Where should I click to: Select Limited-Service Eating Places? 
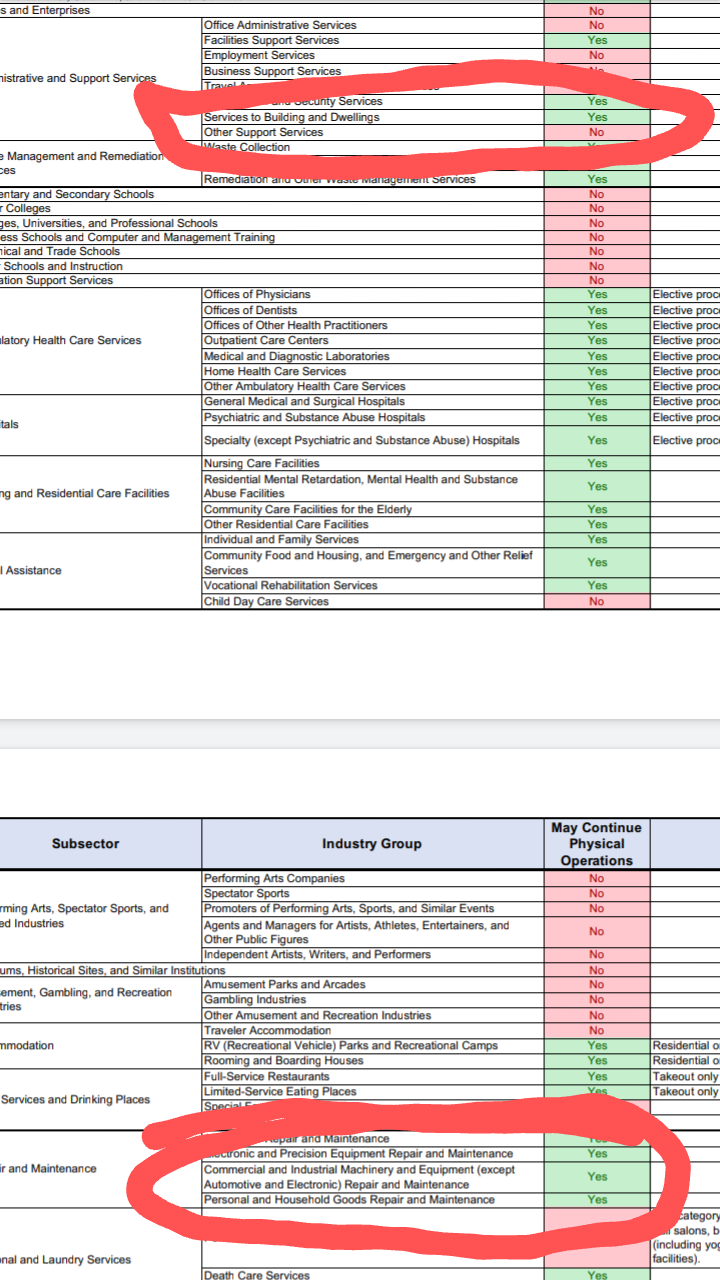point(373,1091)
